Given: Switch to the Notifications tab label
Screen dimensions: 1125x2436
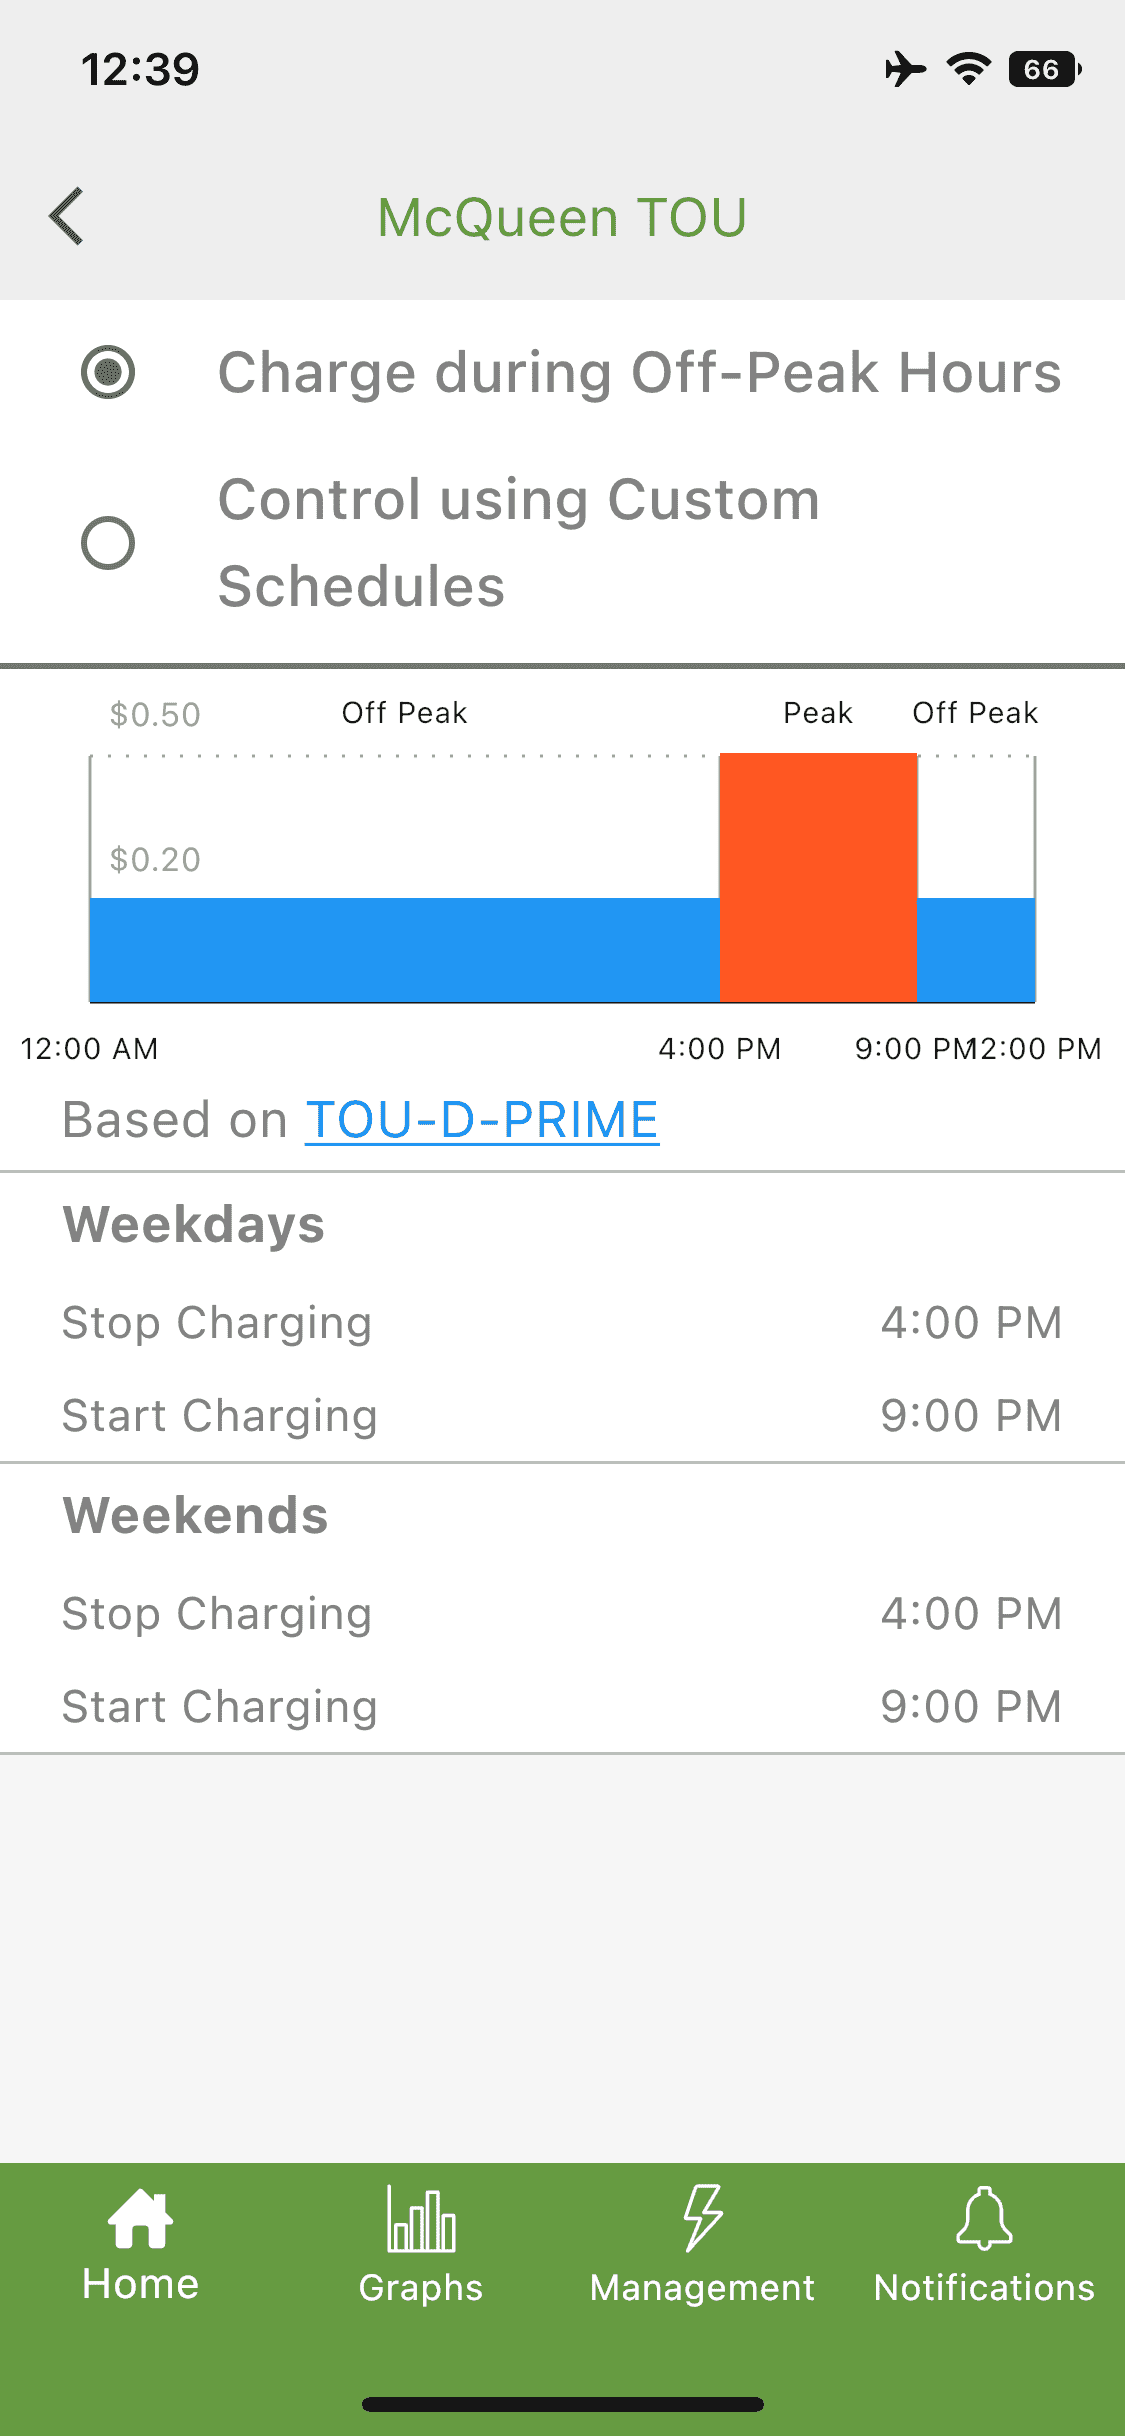Looking at the screenshot, I should [x=984, y=2288].
